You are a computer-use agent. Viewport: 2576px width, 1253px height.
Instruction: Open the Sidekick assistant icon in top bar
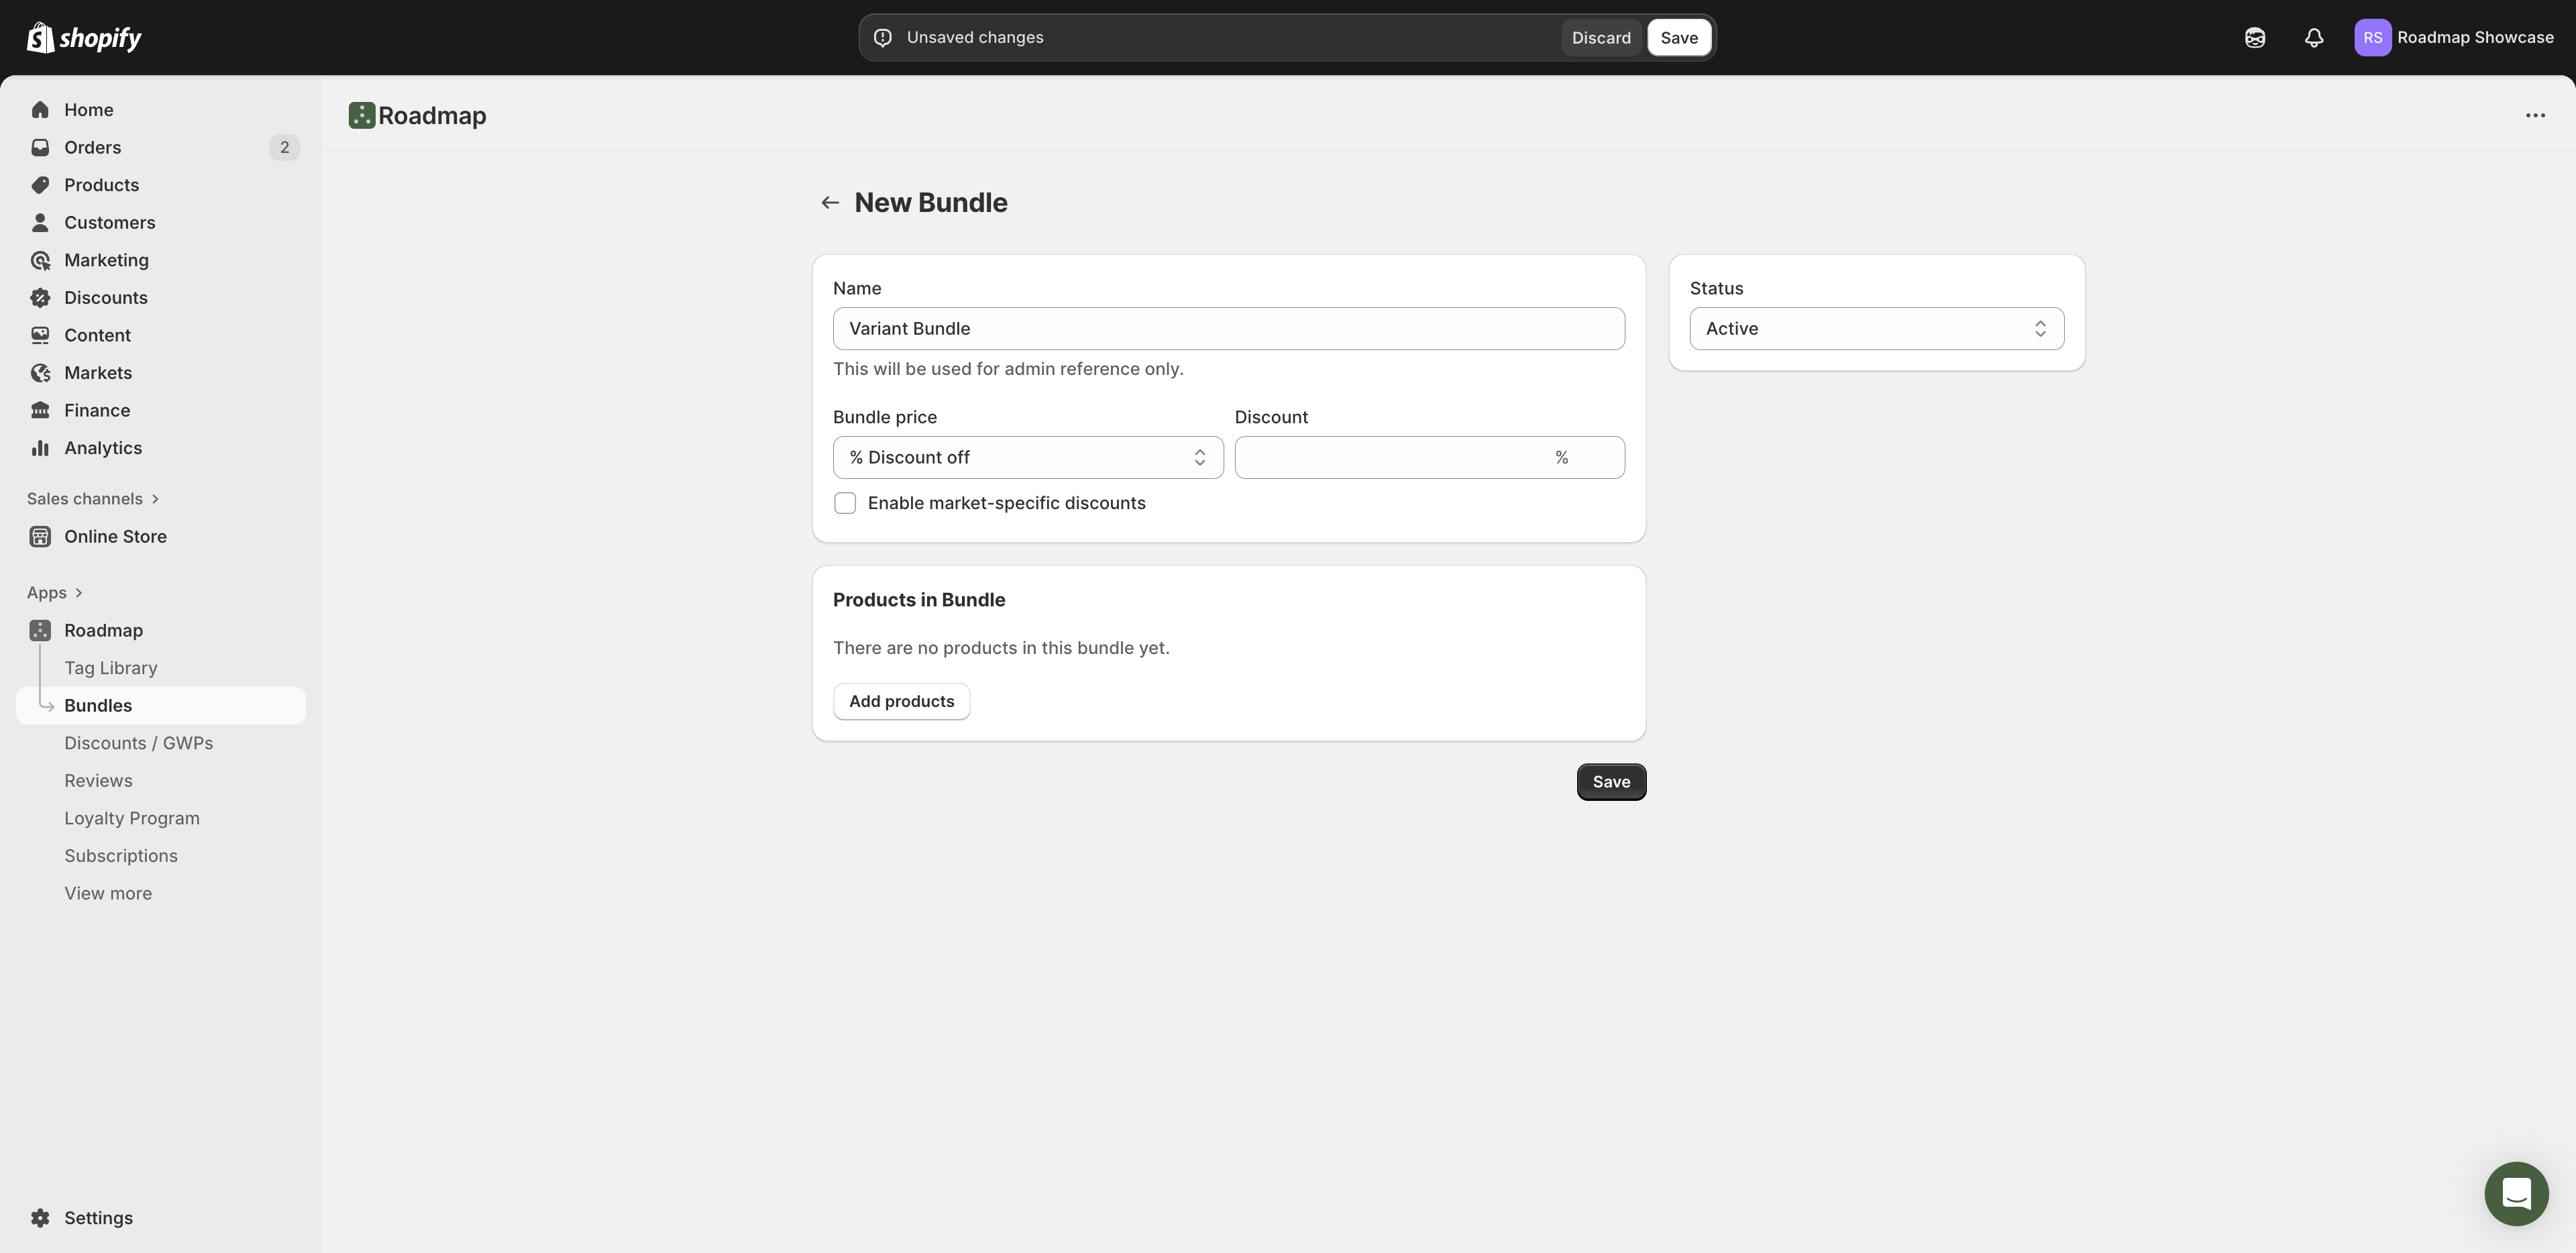pyautogui.click(x=2254, y=38)
